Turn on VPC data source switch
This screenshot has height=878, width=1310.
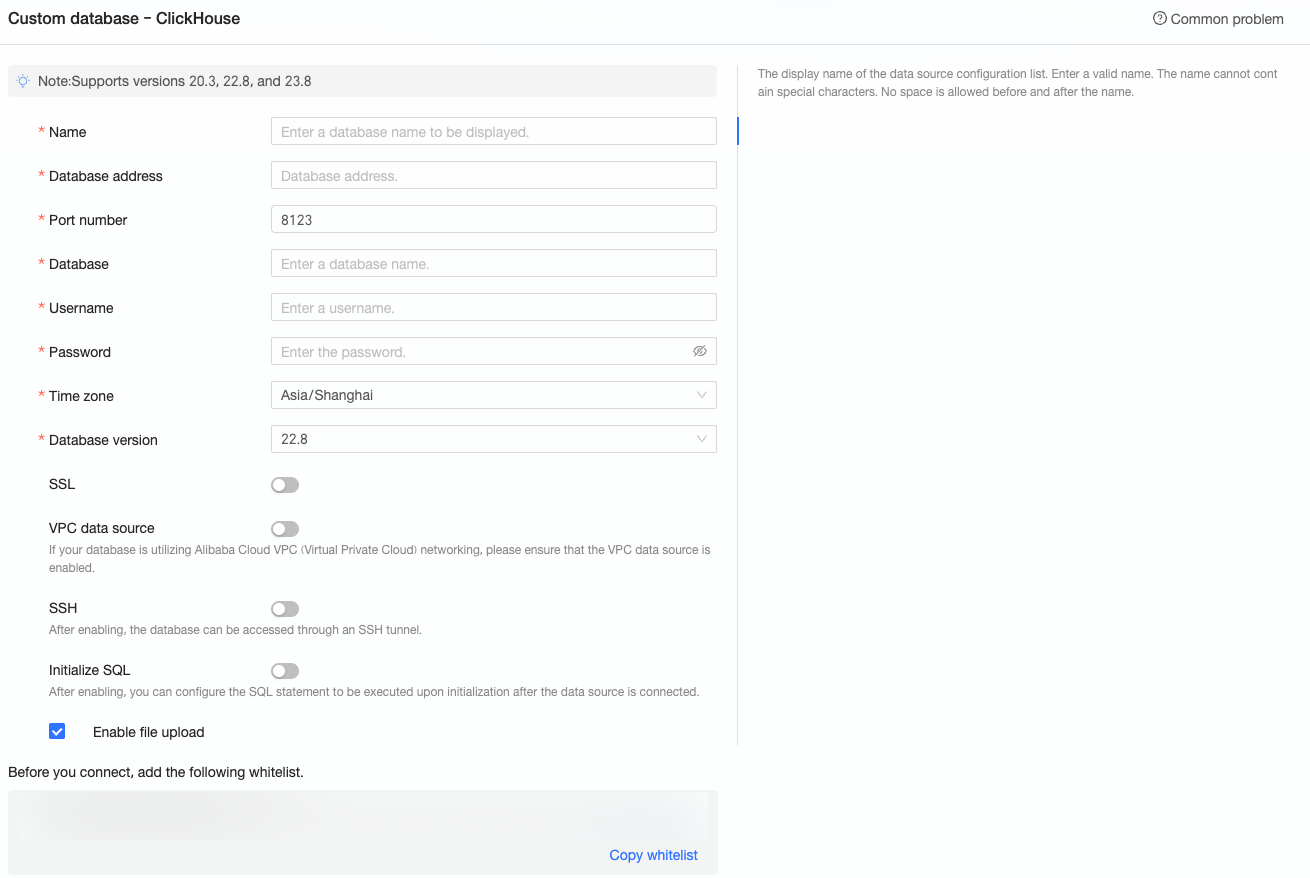pos(285,529)
